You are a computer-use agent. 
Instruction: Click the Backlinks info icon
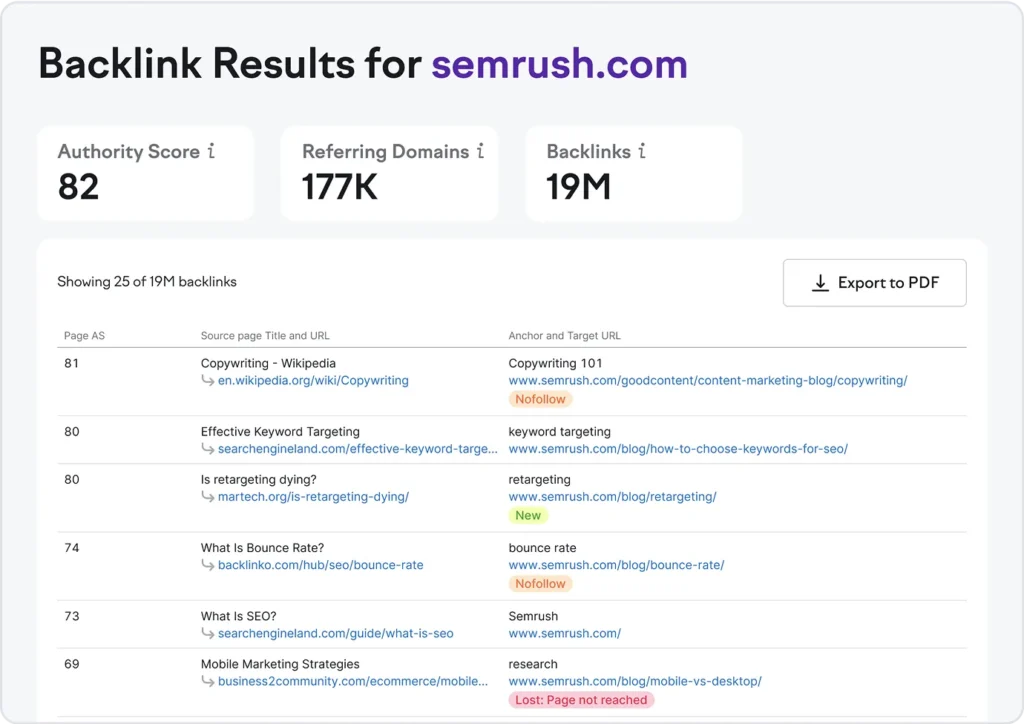pyautogui.click(x=644, y=151)
